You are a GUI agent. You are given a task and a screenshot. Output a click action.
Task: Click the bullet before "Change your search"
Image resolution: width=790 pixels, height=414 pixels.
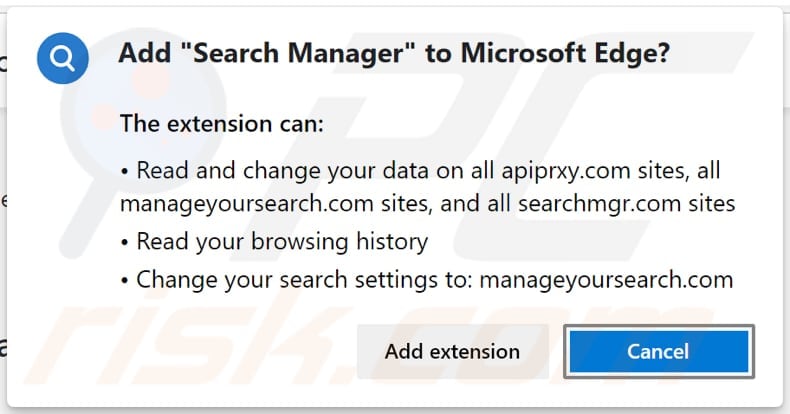coord(124,280)
